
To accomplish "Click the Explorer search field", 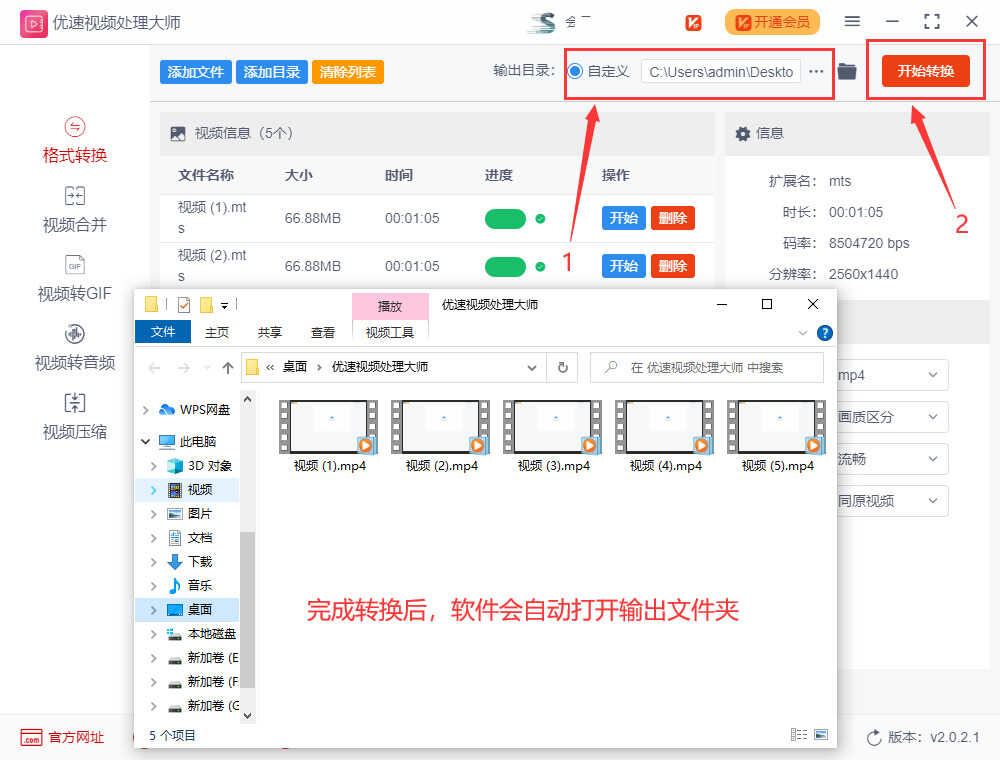I will point(707,367).
